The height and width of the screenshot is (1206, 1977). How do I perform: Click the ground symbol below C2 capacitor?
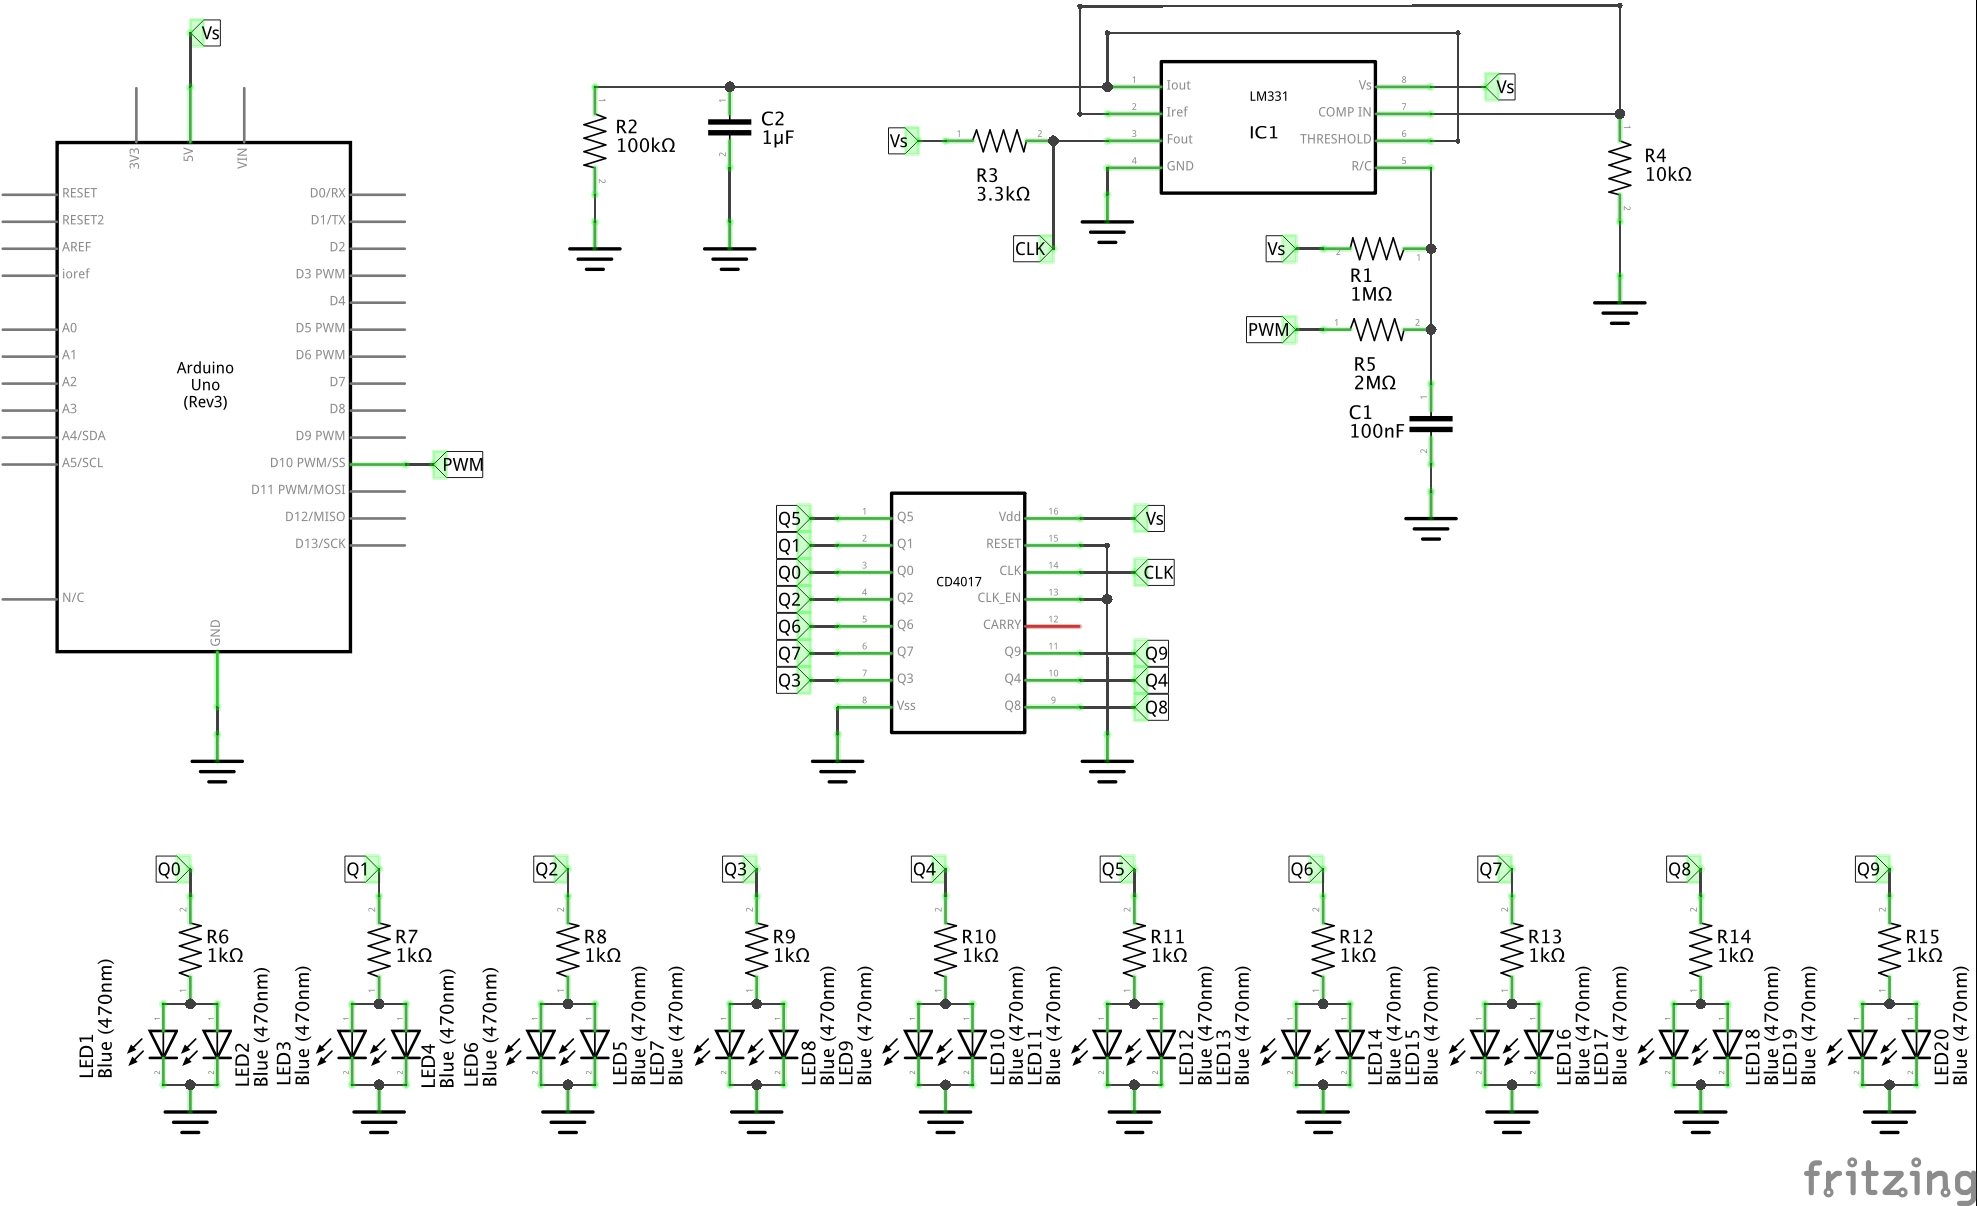pos(729,259)
